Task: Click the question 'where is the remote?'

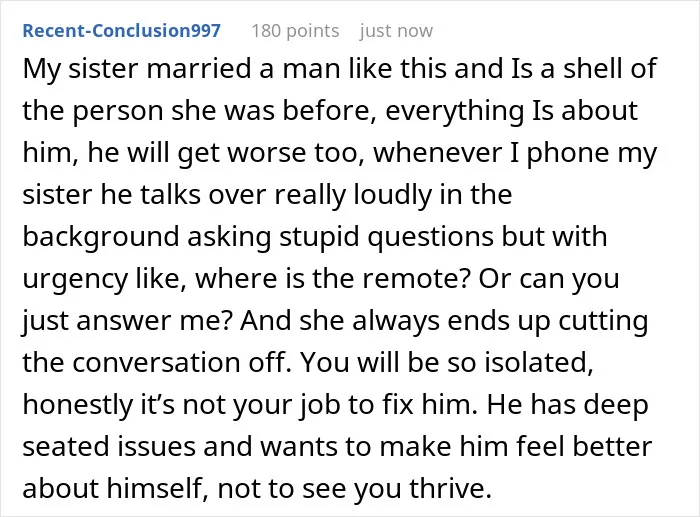Action: 333,279
